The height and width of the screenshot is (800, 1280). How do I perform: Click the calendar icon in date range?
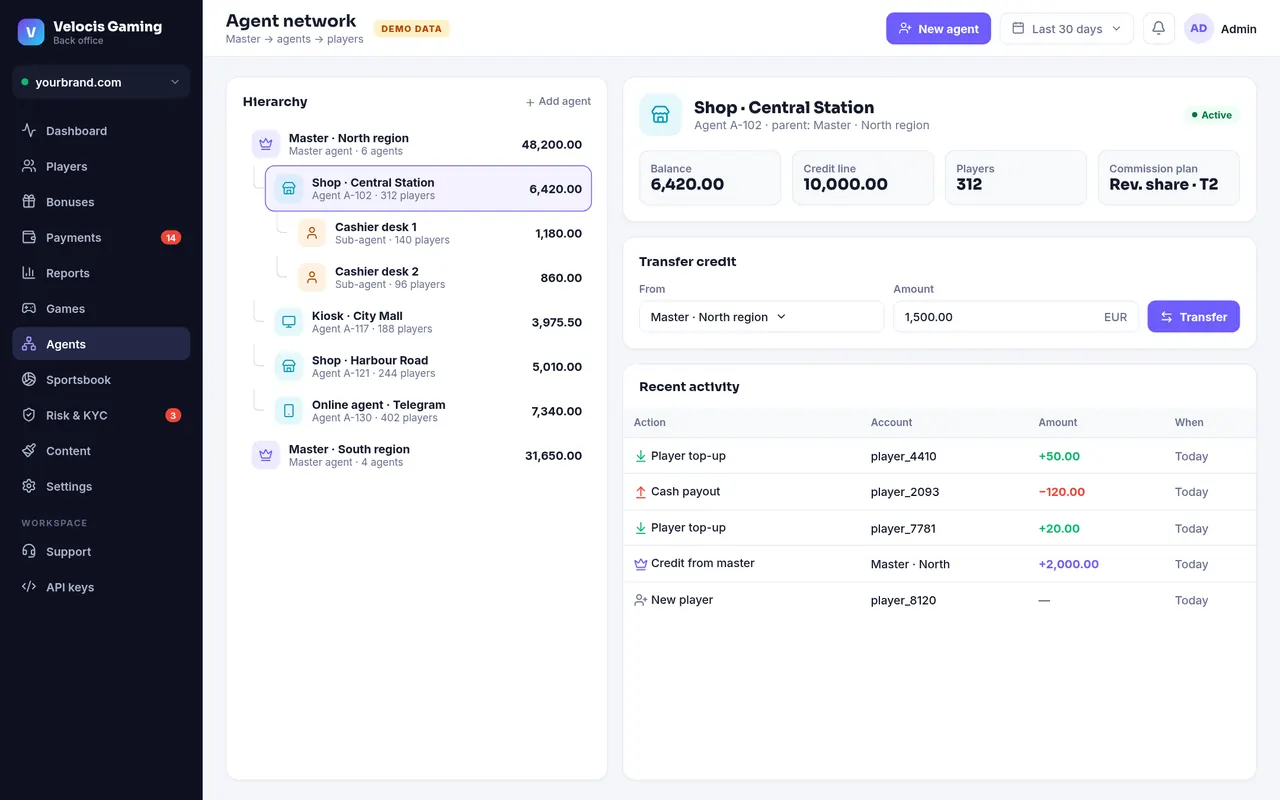click(x=1018, y=28)
